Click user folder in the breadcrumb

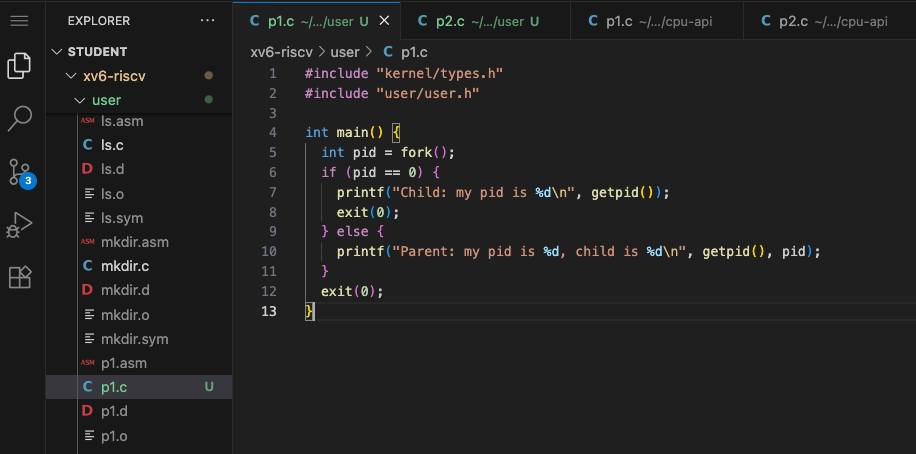point(345,52)
